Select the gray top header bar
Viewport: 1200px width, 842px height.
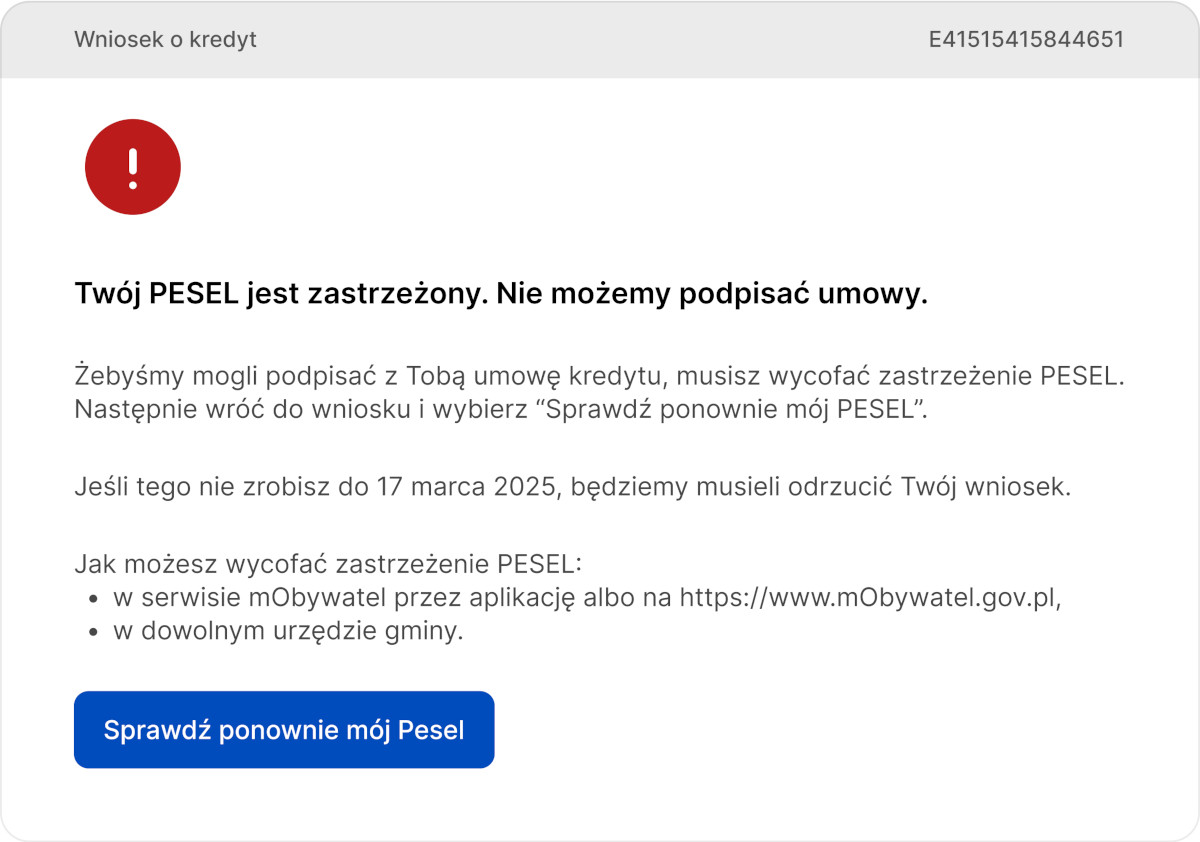point(600,40)
